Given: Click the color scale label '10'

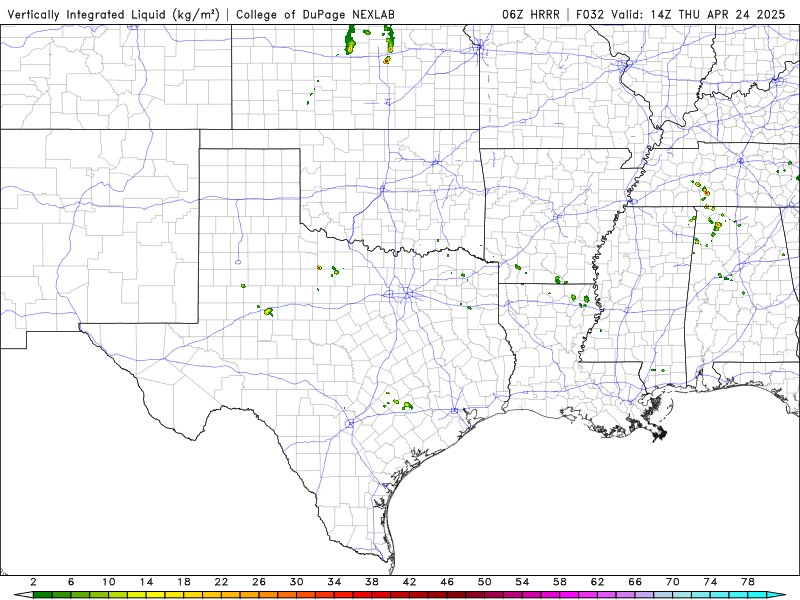Looking at the screenshot, I should coord(109,582).
